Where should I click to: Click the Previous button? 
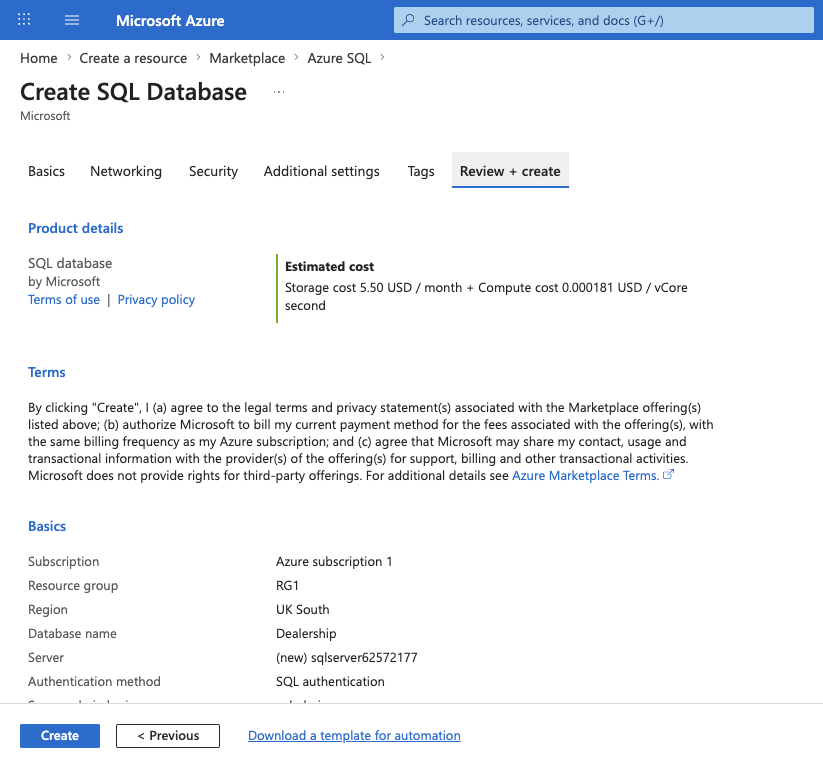(168, 735)
